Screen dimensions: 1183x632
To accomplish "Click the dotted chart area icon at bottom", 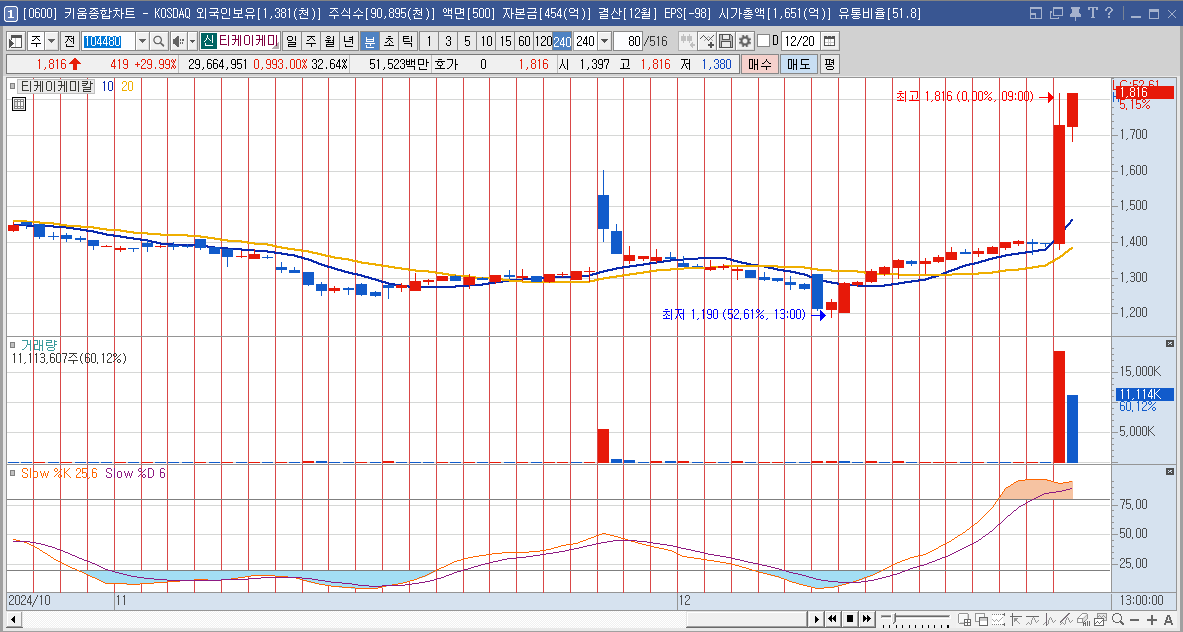I will (998, 619).
